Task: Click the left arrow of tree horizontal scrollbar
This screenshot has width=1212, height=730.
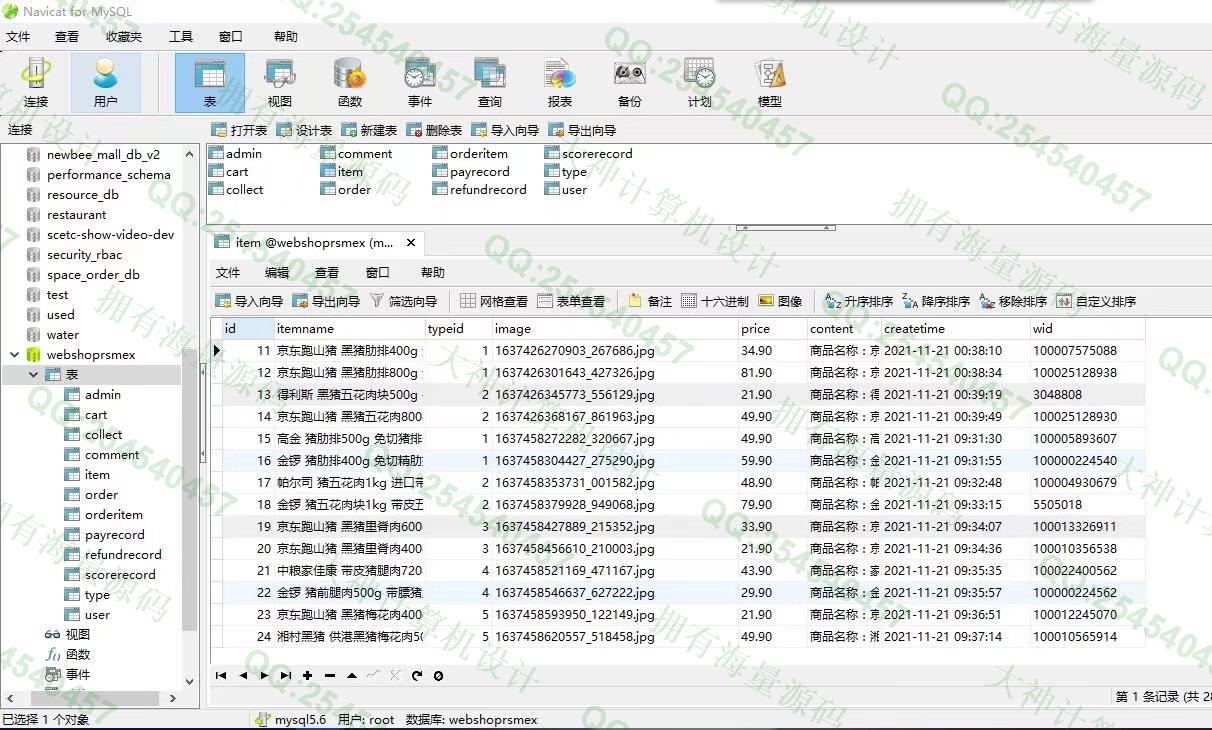Action: click(x=8, y=698)
